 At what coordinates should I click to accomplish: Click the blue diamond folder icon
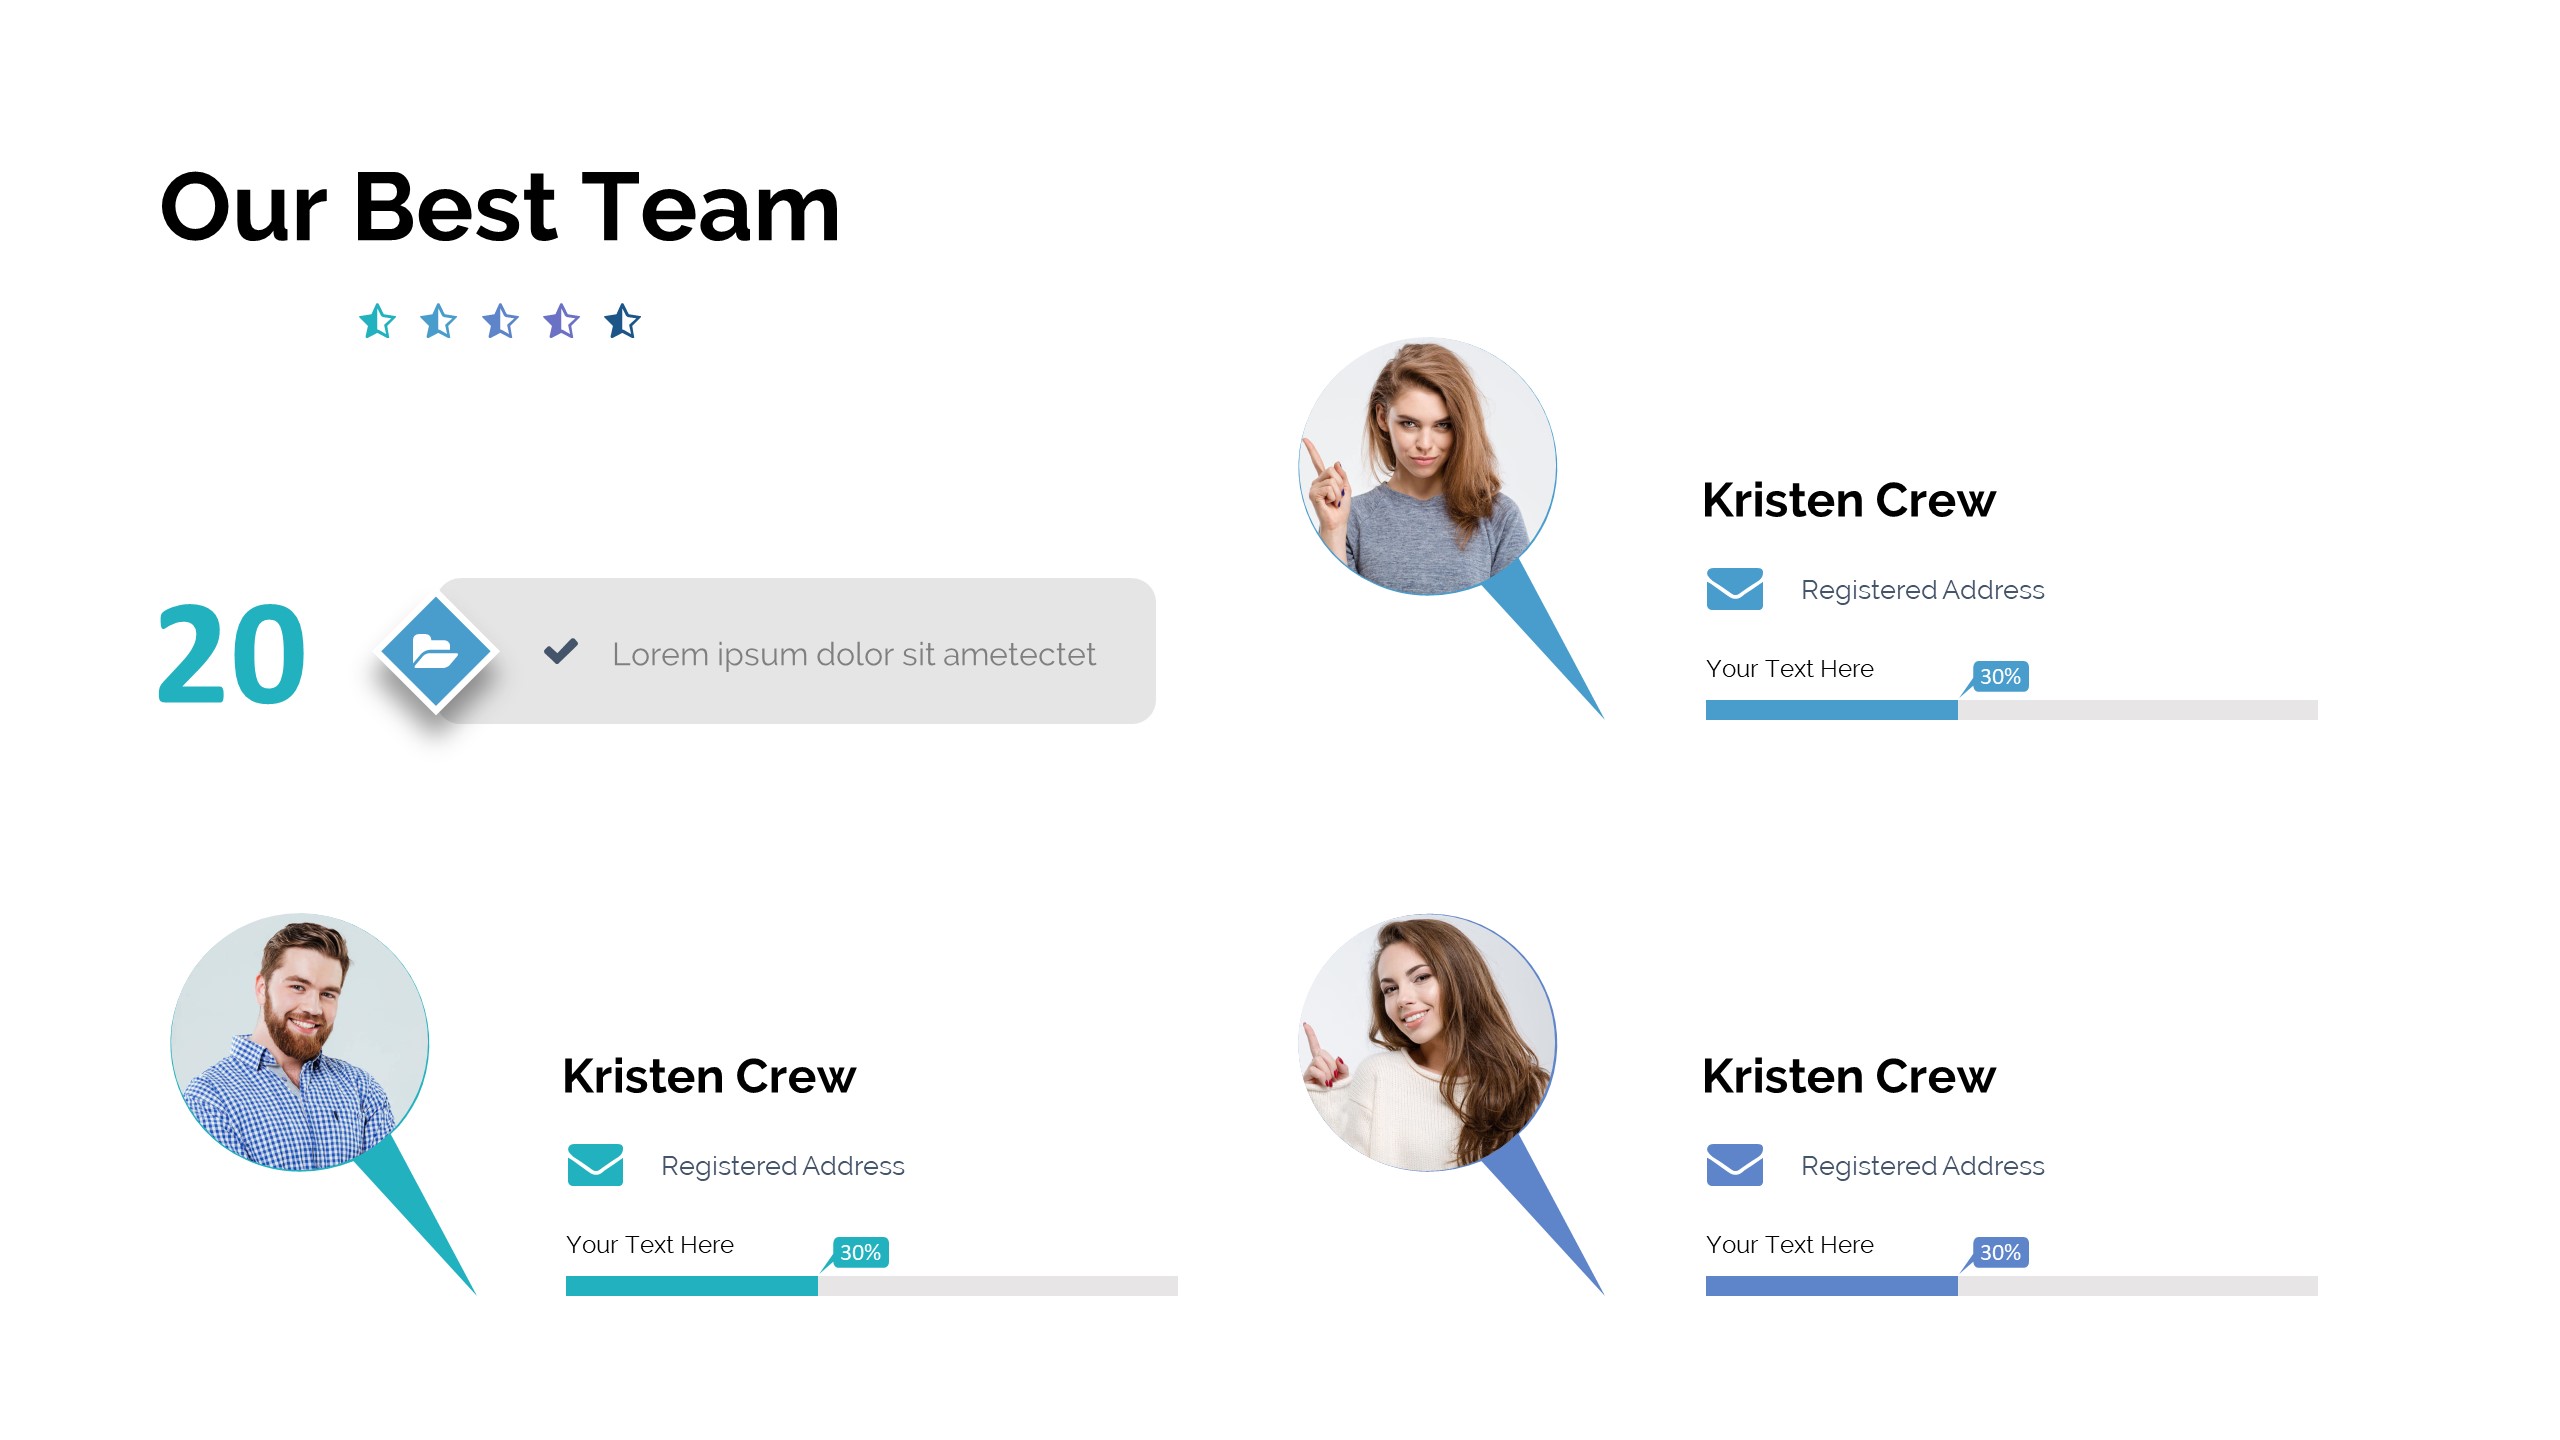pos(436,652)
